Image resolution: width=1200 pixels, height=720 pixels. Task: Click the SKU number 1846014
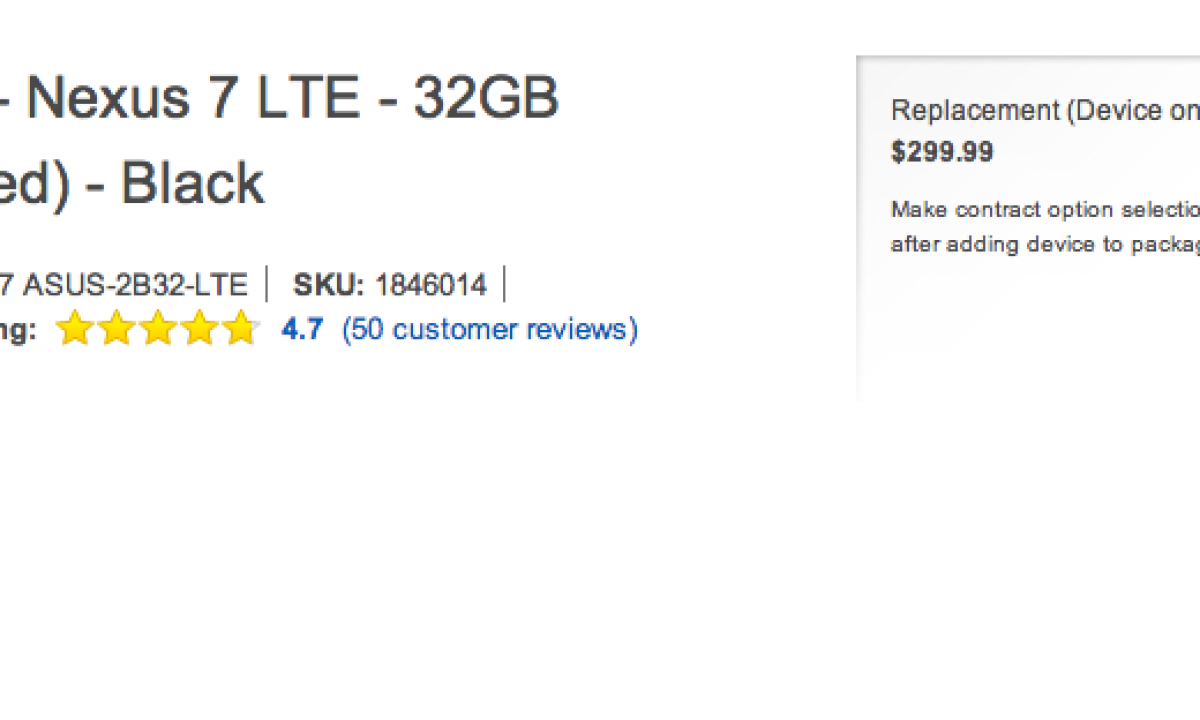[x=431, y=285]
